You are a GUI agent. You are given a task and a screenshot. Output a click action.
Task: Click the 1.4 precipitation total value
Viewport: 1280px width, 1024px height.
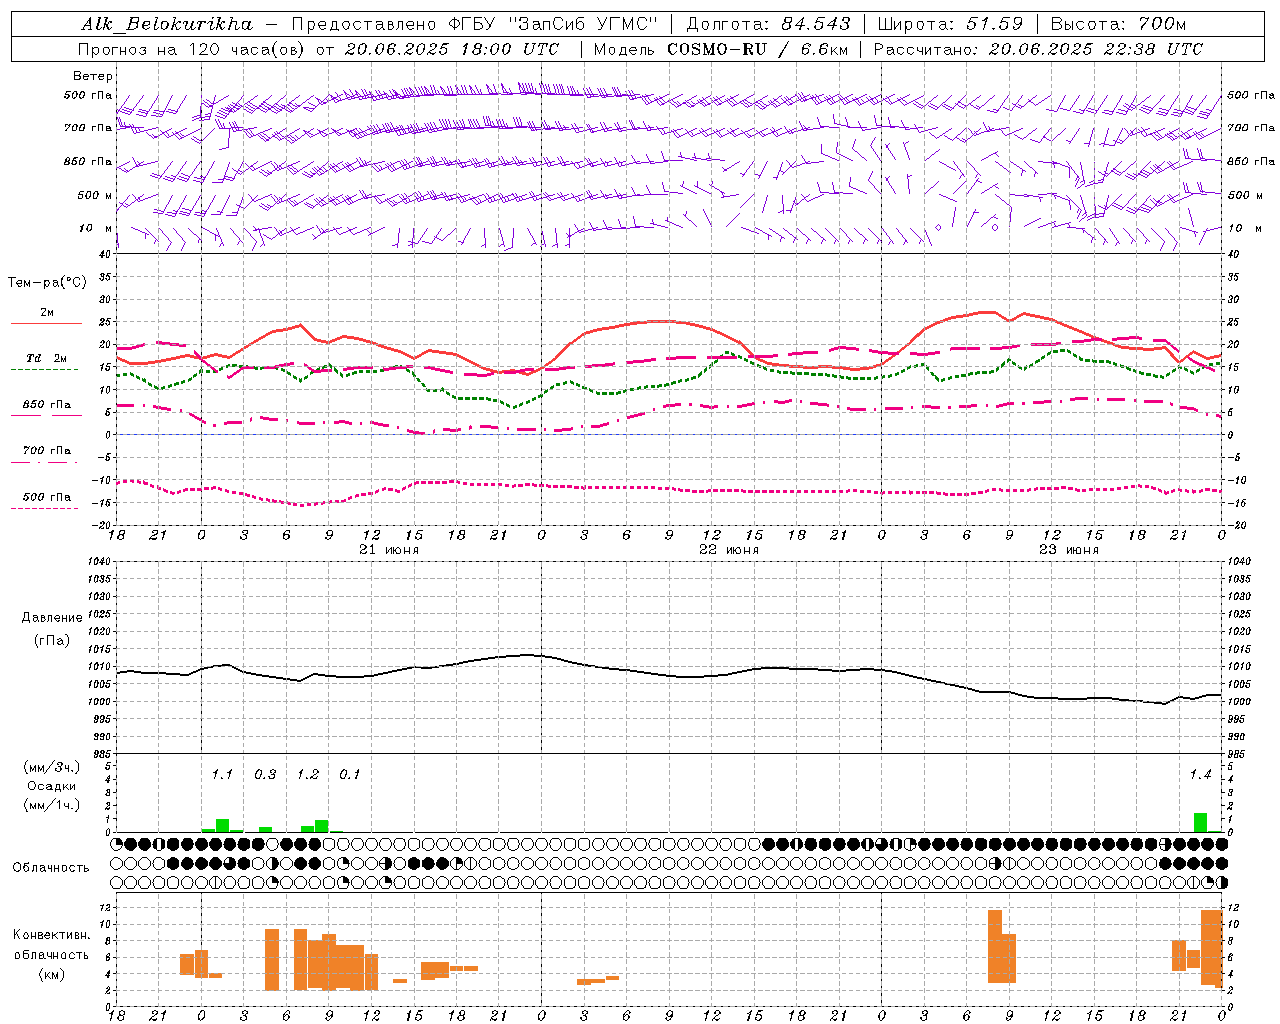tap(1200, 775)
